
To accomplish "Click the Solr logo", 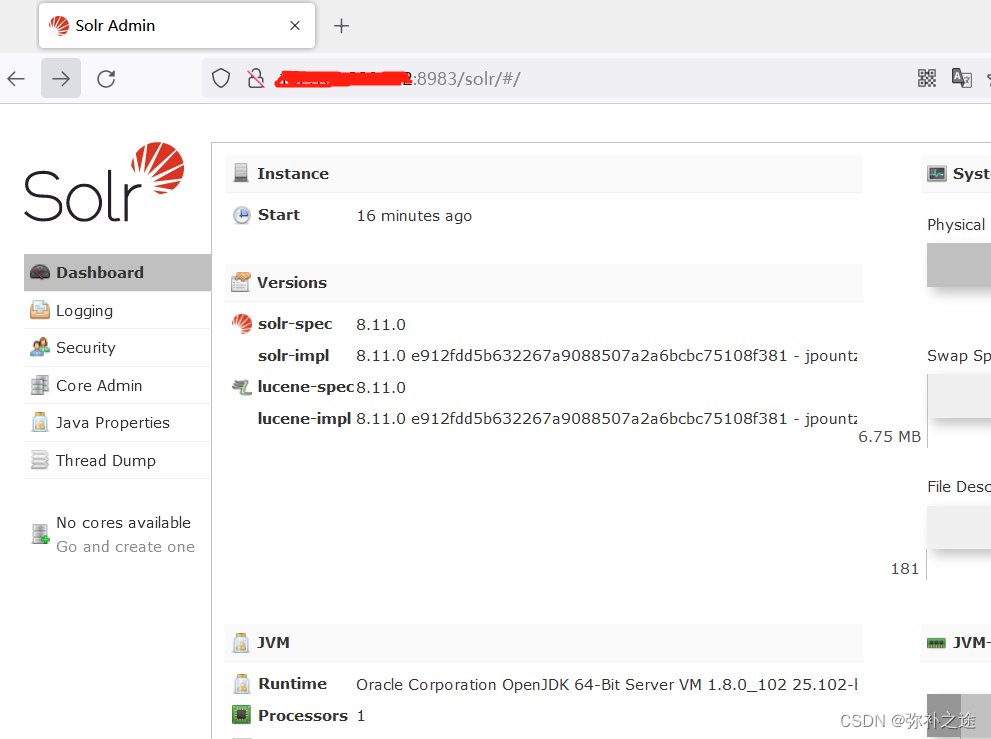I will pos(104,182).
